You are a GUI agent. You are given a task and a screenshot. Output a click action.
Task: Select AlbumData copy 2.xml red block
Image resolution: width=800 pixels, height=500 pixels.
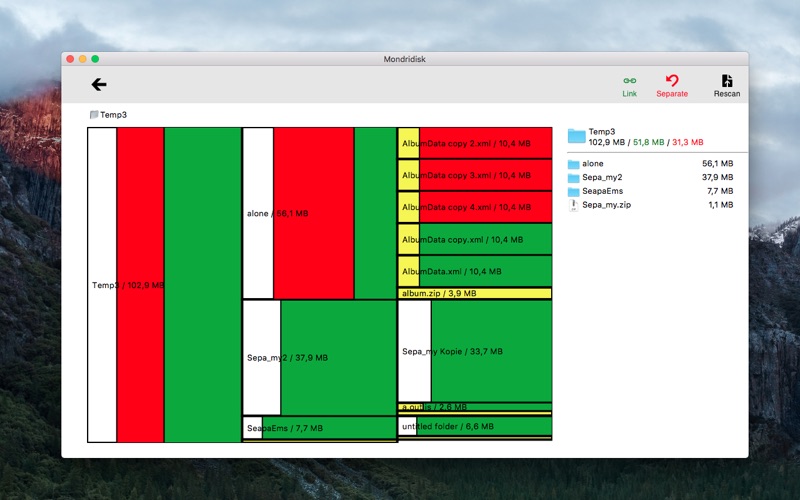(x=474, y=143)
